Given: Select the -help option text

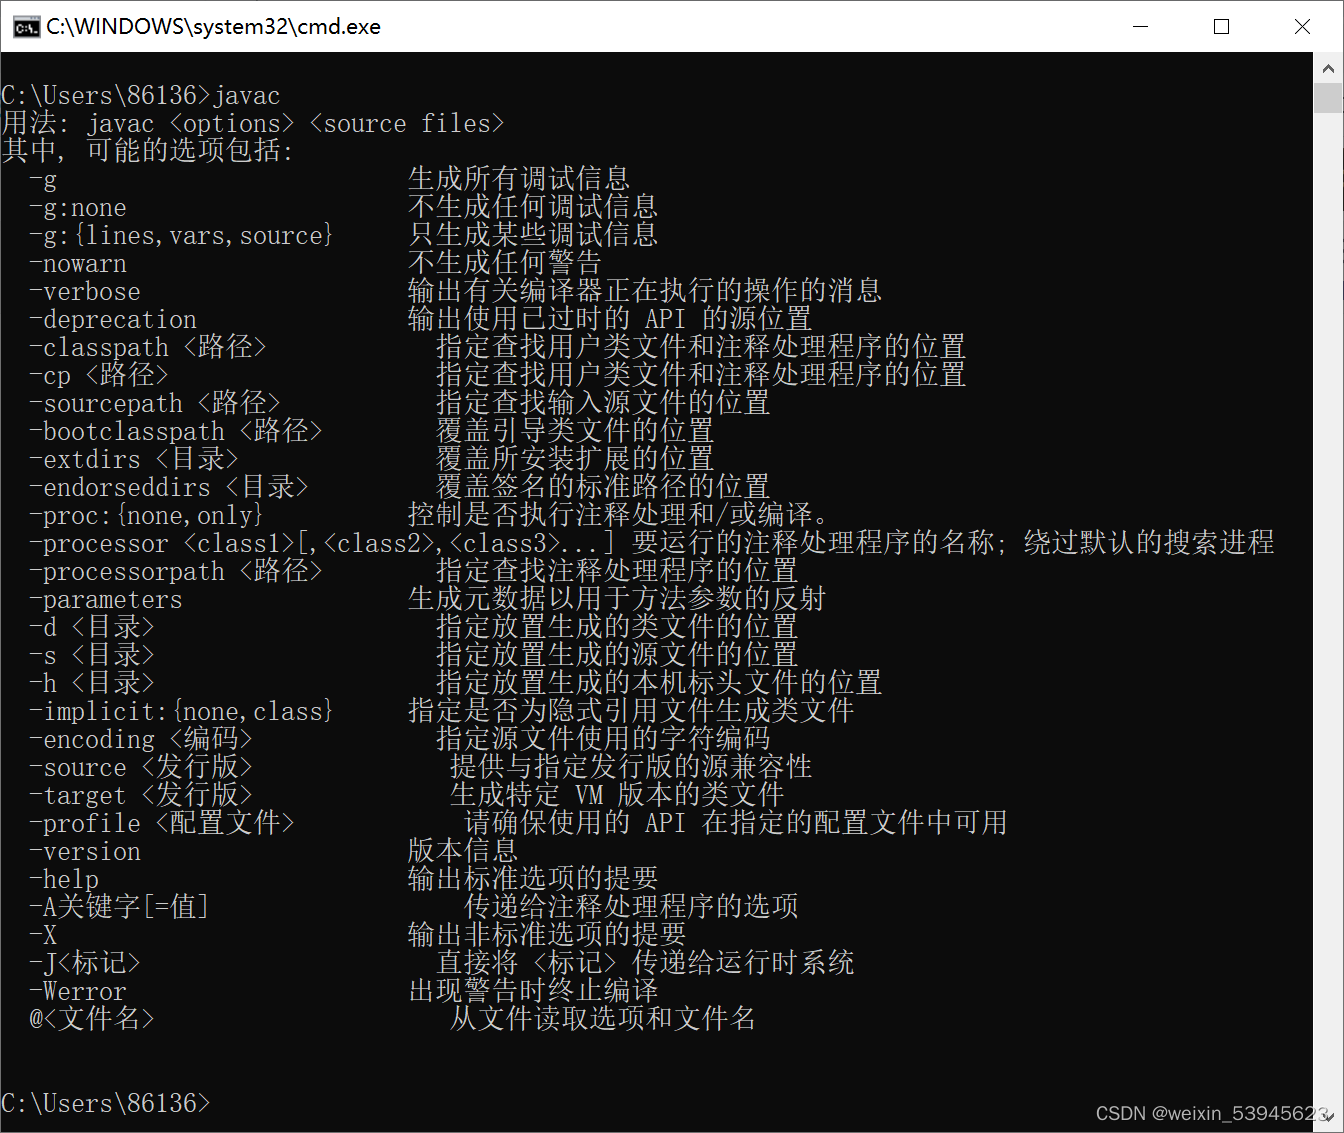Looking at the screenshot, I should tap(64, 878).
